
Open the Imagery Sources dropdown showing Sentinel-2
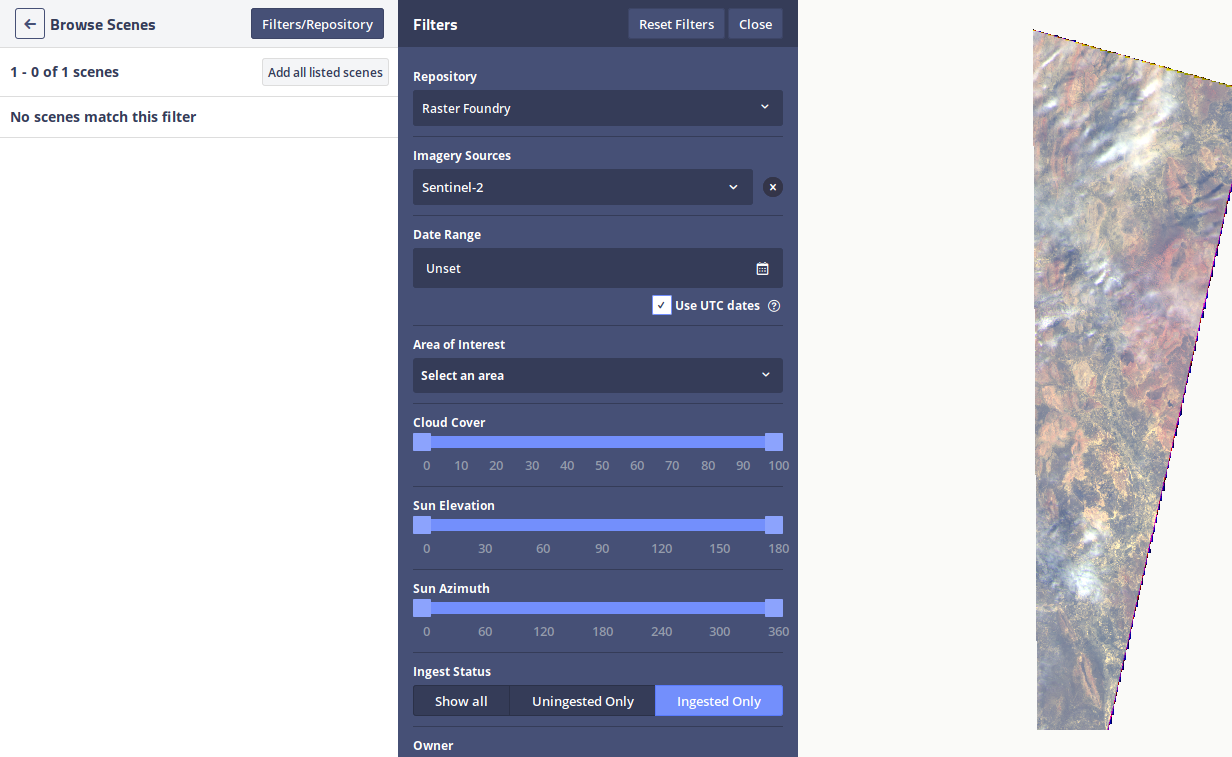[x=583, y=187]
